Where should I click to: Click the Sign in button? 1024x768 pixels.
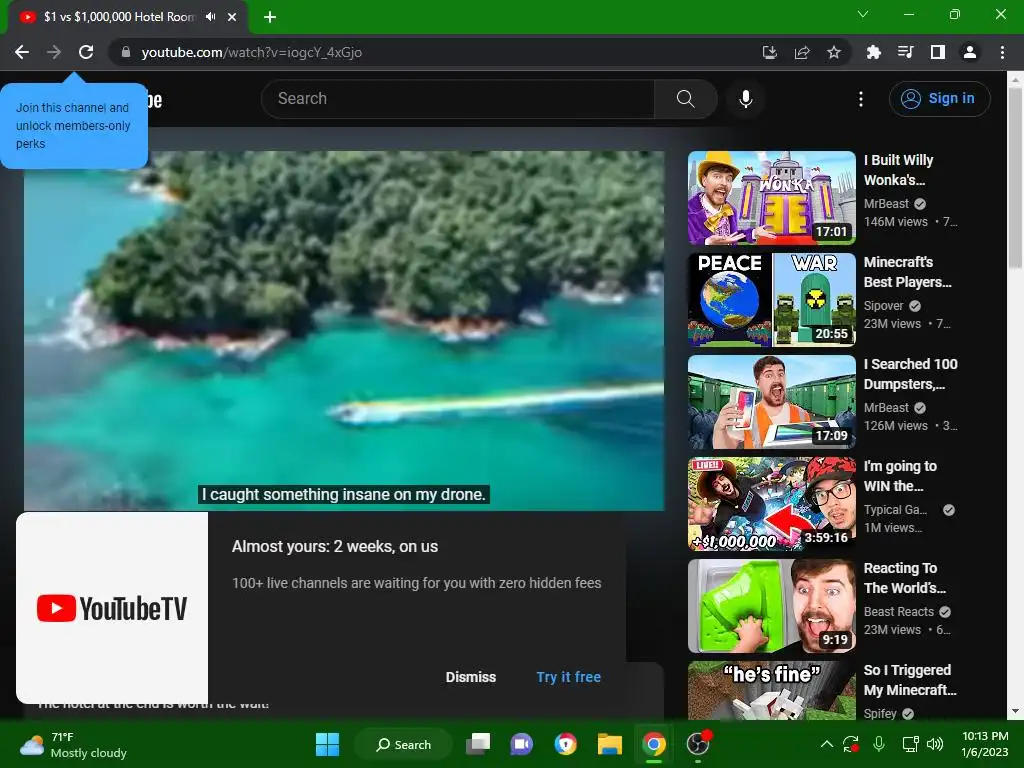pyautogui.click(x=939, y=99)
